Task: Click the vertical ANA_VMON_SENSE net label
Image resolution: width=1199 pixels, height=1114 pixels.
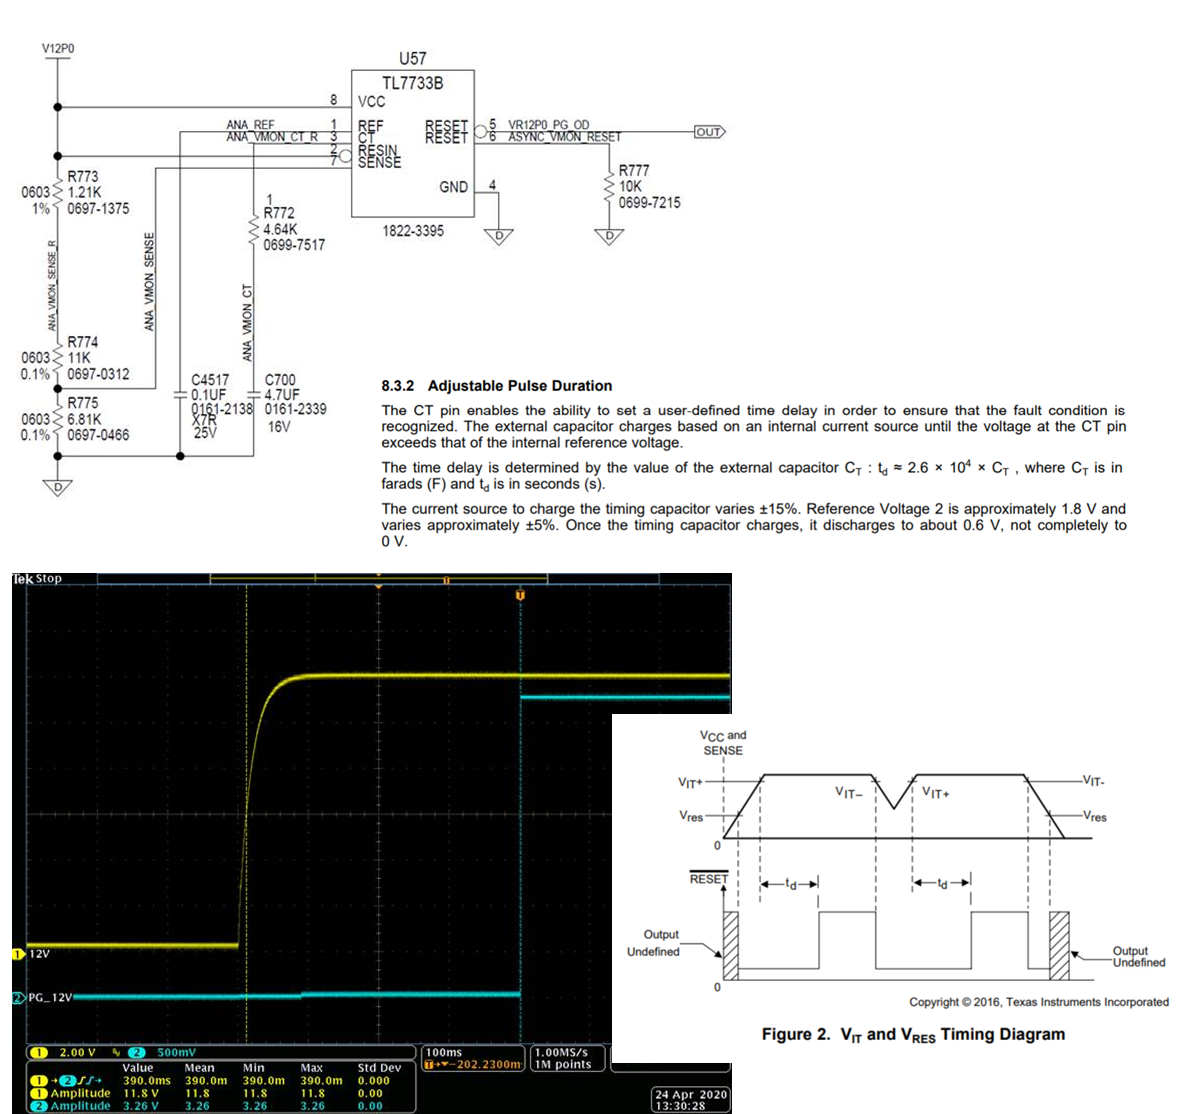Action: click(149, 282)
